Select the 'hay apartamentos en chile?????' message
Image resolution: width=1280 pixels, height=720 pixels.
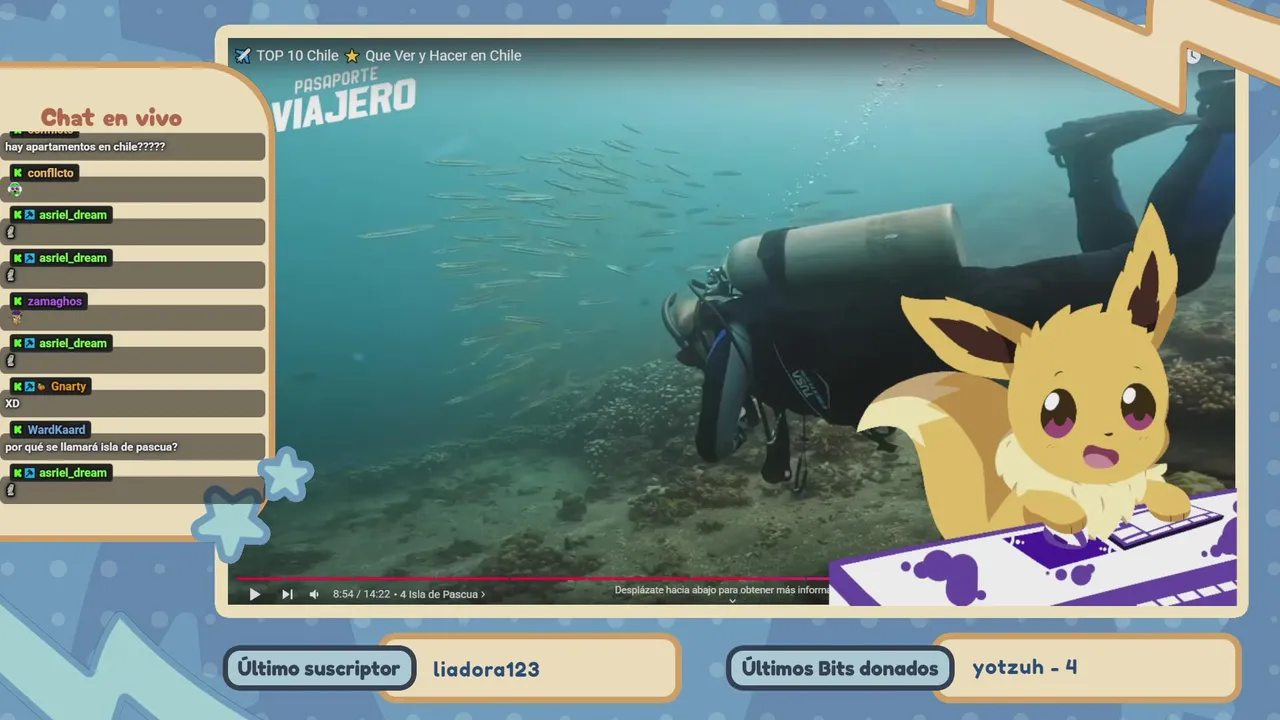pos(85,147)
